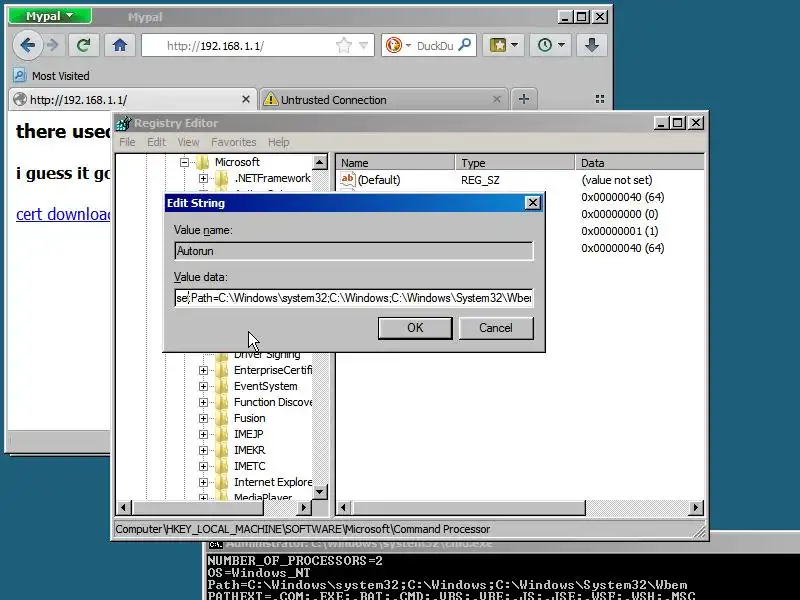Open a new browser tab
Viewport: 800px width, 600px height.
click(x=523, y=99)
